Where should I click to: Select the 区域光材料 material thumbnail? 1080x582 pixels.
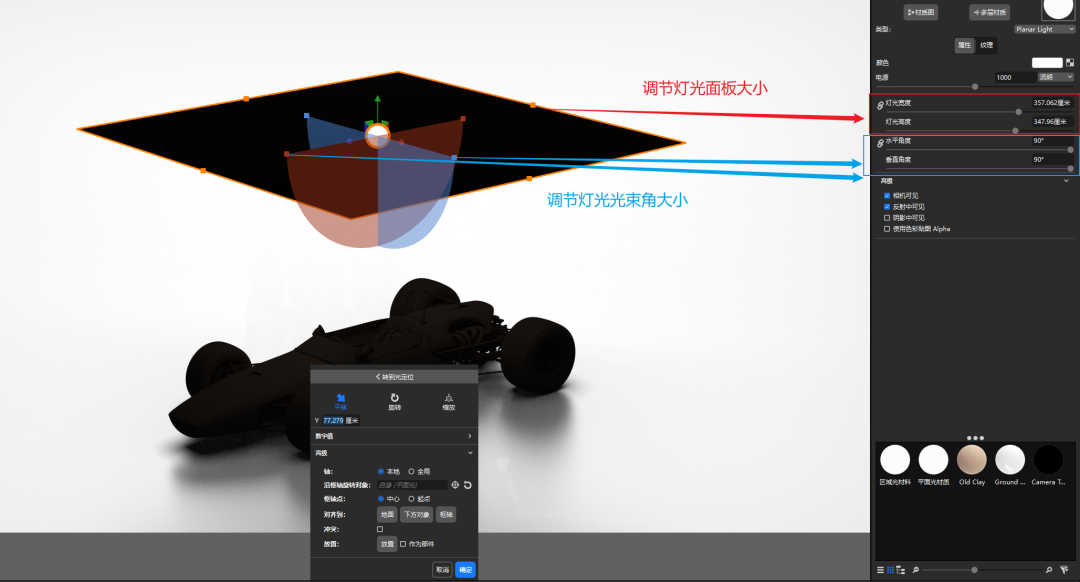tap(895, 459)
